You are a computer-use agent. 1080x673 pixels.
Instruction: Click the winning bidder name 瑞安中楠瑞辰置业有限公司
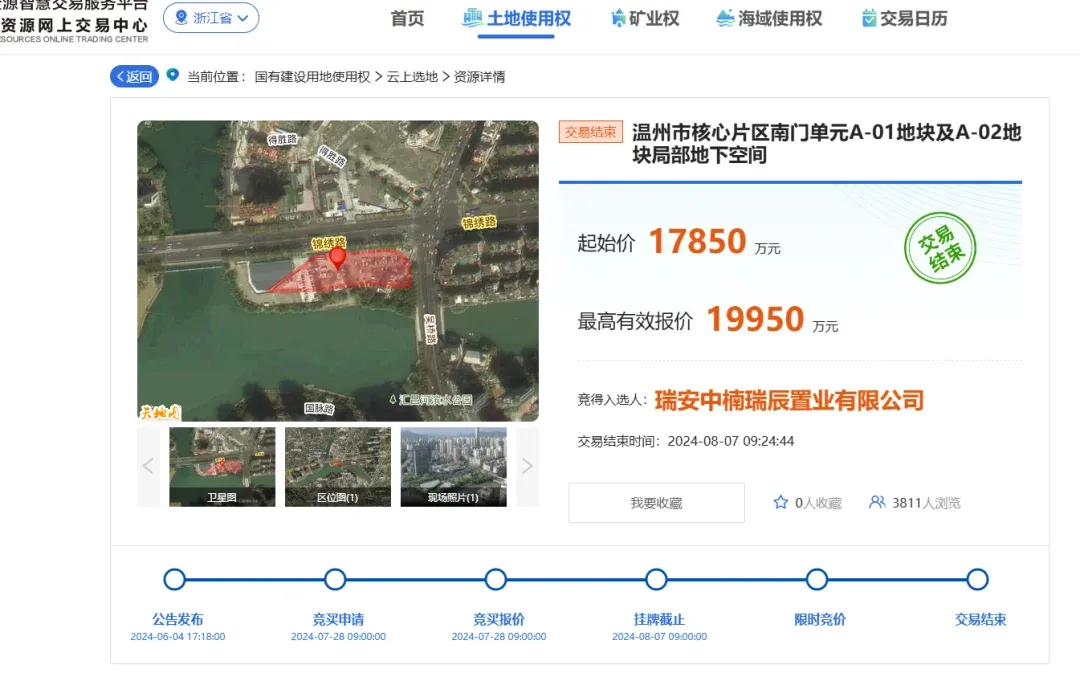[789, 400]
